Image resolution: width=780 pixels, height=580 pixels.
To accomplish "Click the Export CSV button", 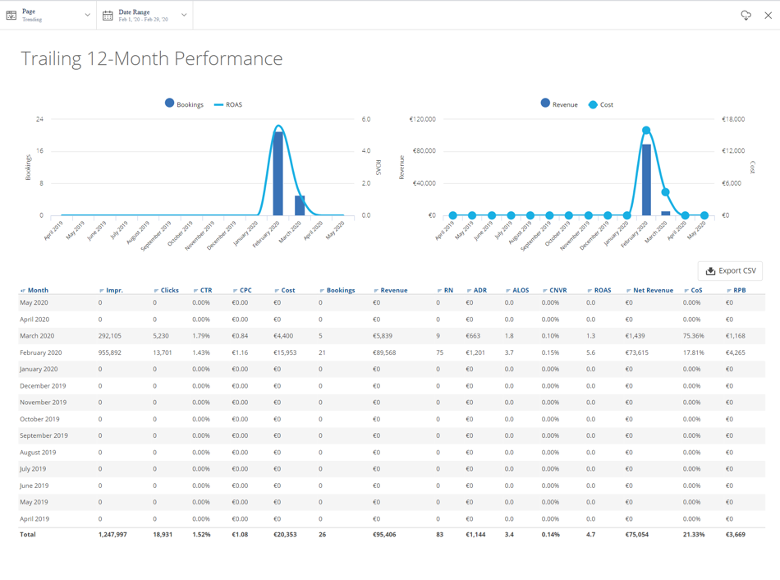I will (x=730, y=271).
